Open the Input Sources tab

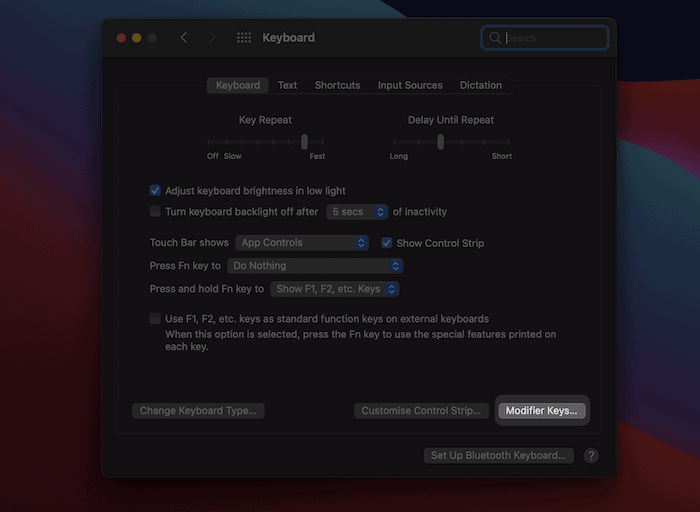[x=410, y=85]
